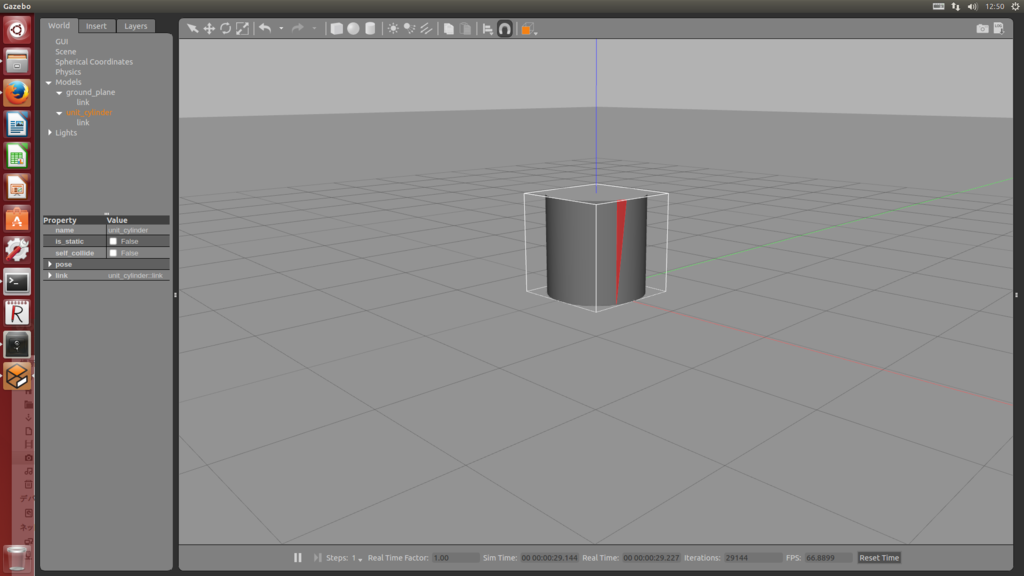Toggle the self_collide checkbox
Viewport: 1024px width, 576px height.
point(113,253)
